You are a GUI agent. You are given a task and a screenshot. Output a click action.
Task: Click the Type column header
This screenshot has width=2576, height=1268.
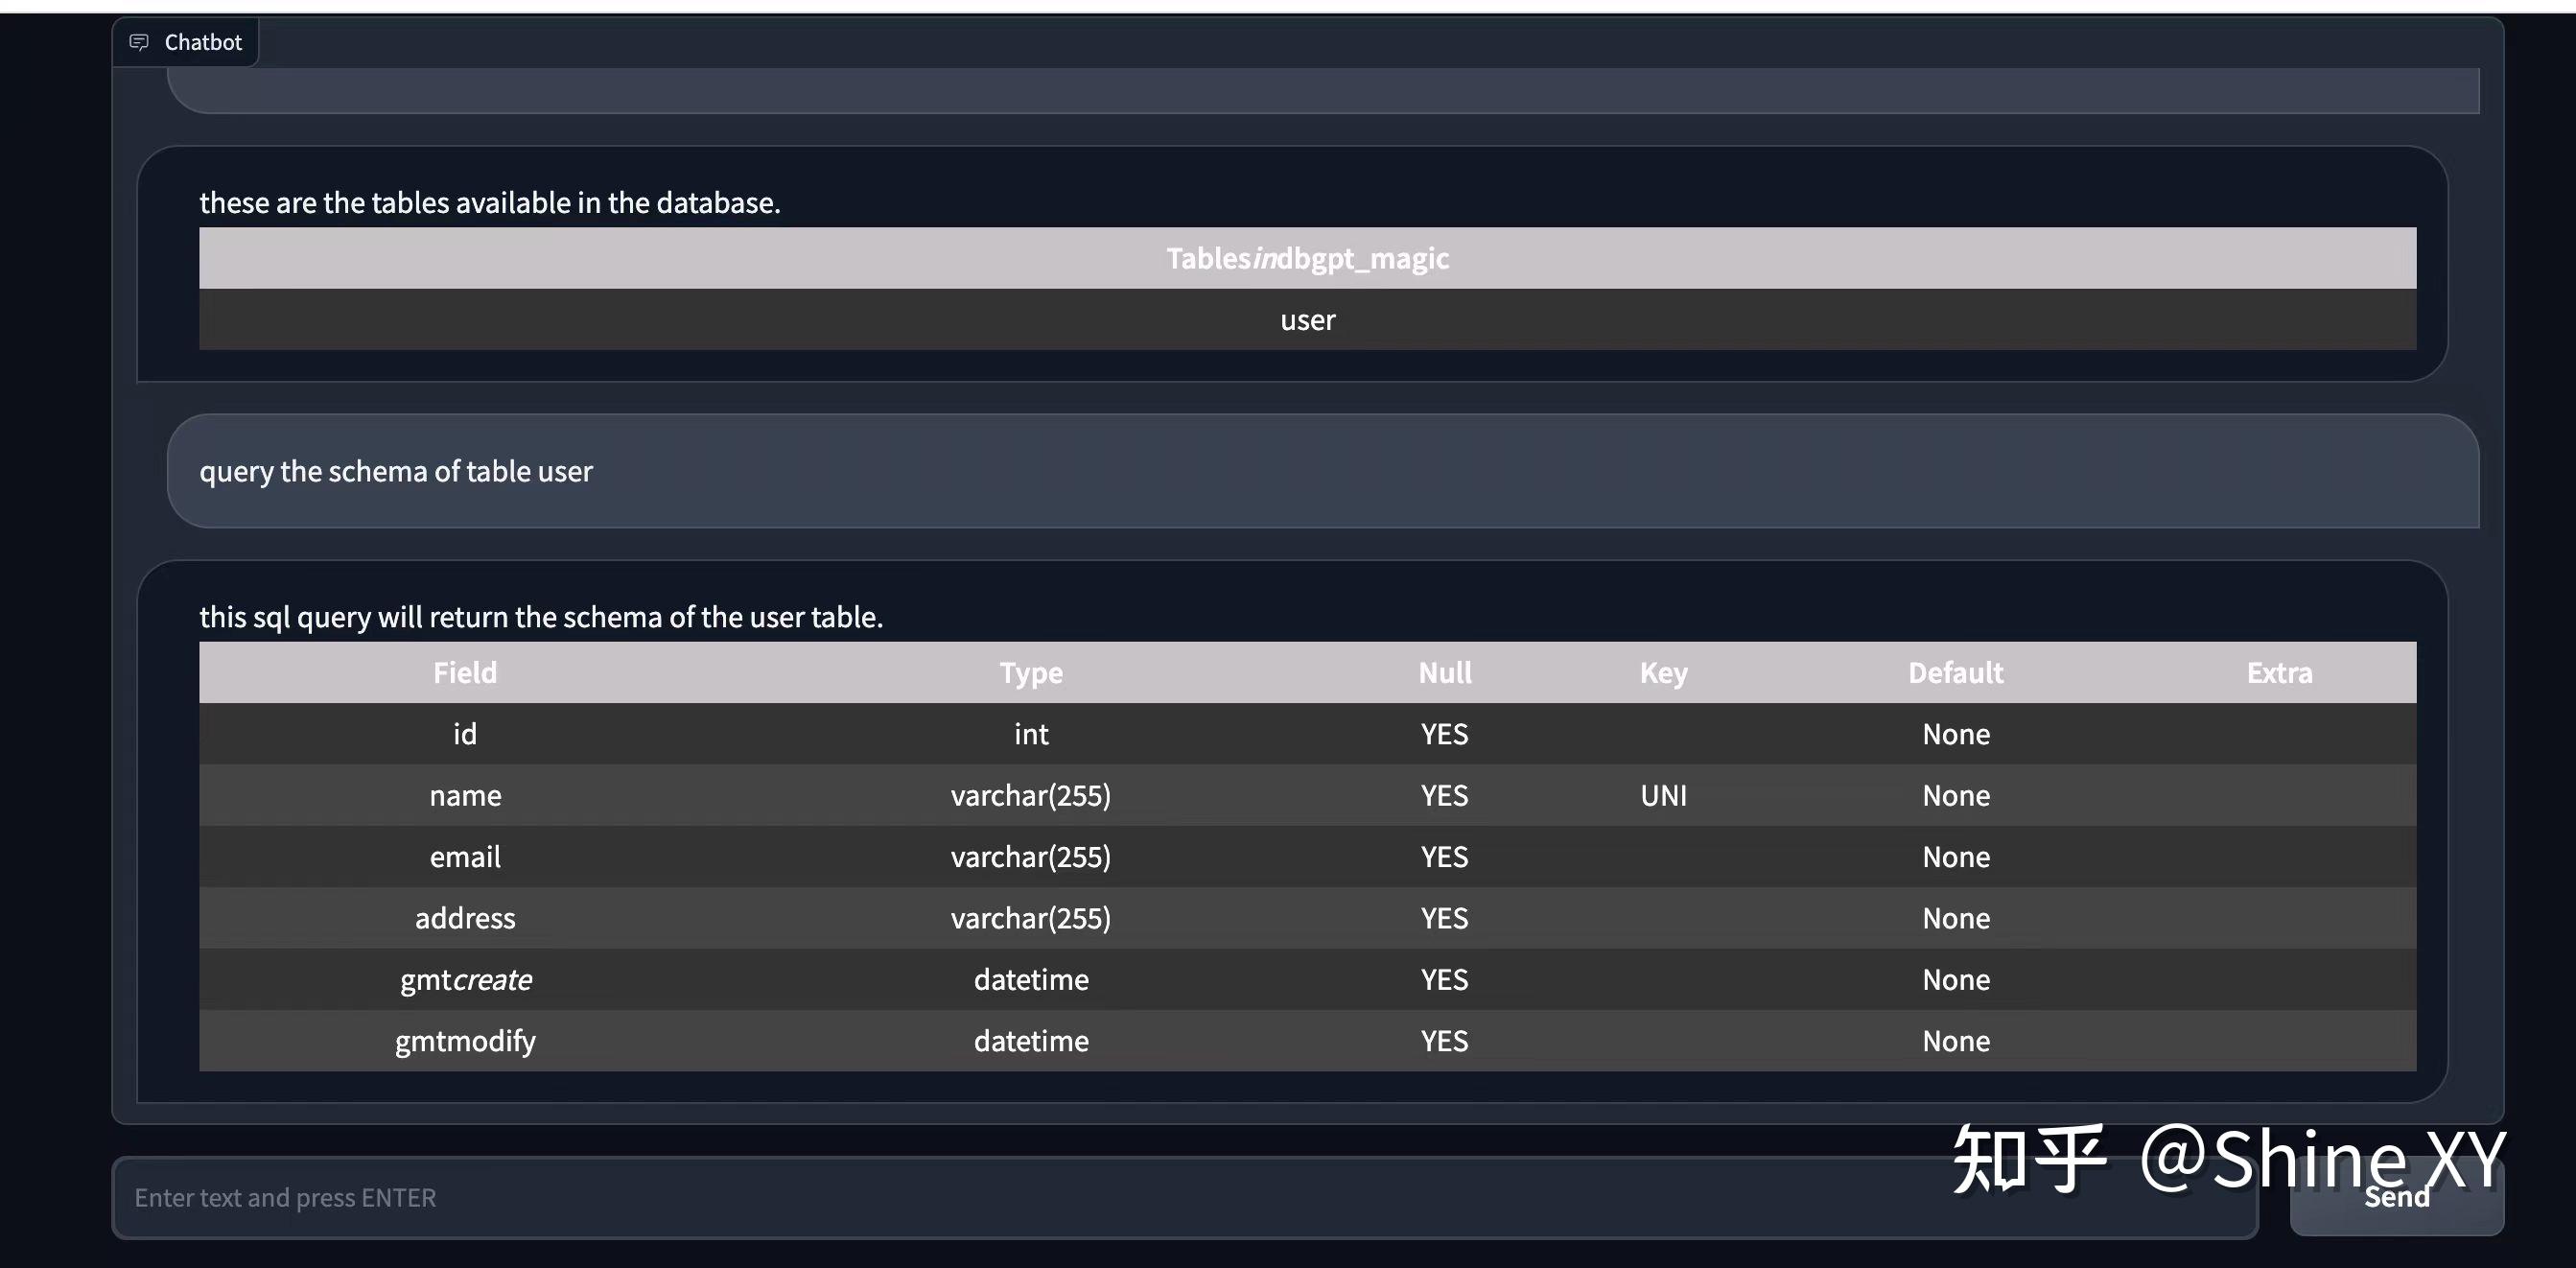[x=1031, y=673]
